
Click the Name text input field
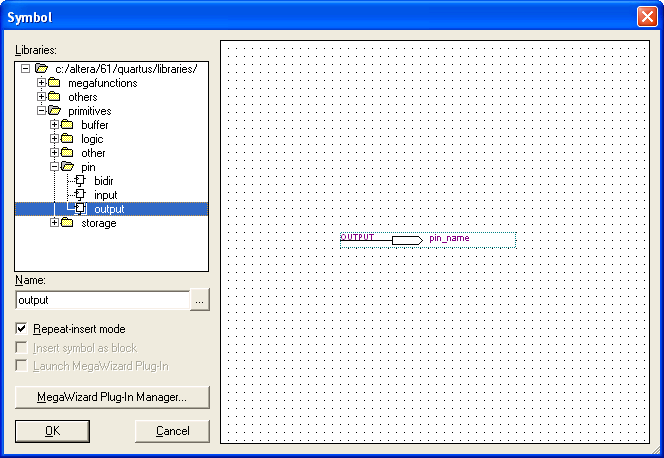pyautogui.click(x=102, y=300)
